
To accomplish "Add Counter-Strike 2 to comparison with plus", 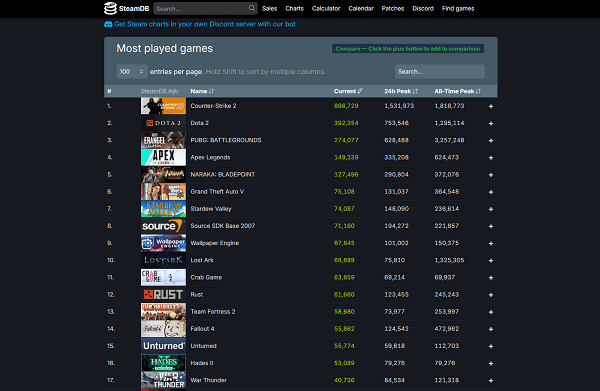I will click(491, 106).
